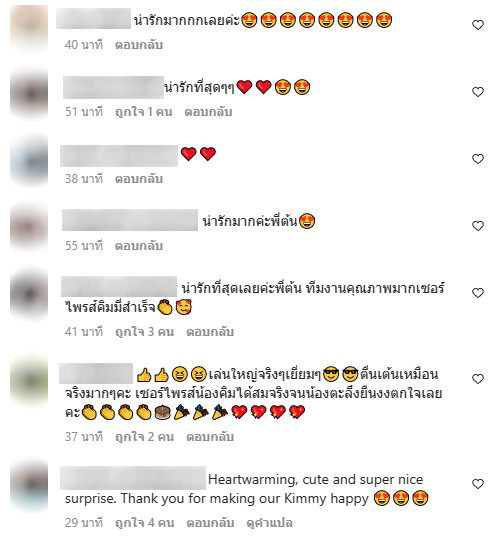Like the comment posted 51 minutes ago
The image size is (496, 550).
pos(478,92)
